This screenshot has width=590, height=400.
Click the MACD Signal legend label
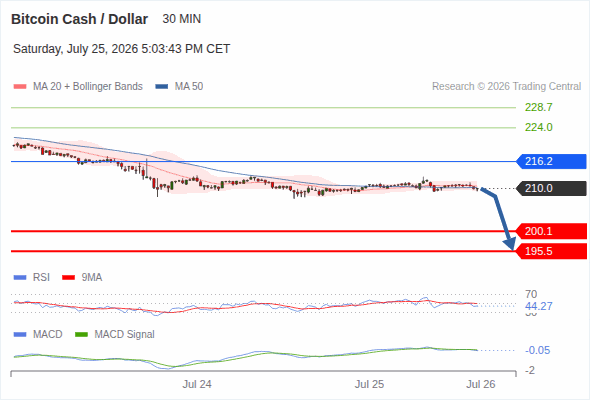pyautogui.click(x=125, y=335)
